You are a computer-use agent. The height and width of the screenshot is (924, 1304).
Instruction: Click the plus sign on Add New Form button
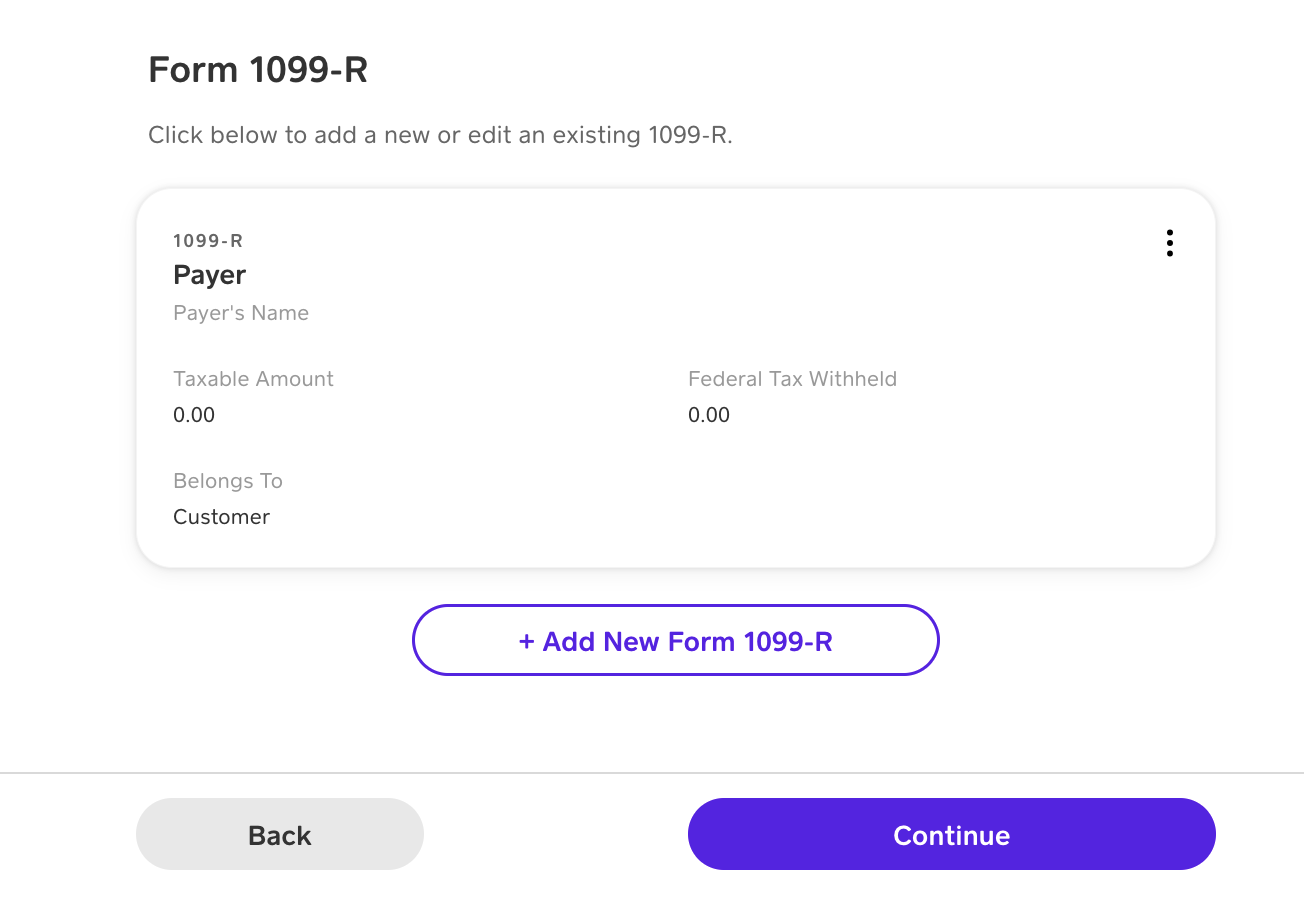click(526, 641)
